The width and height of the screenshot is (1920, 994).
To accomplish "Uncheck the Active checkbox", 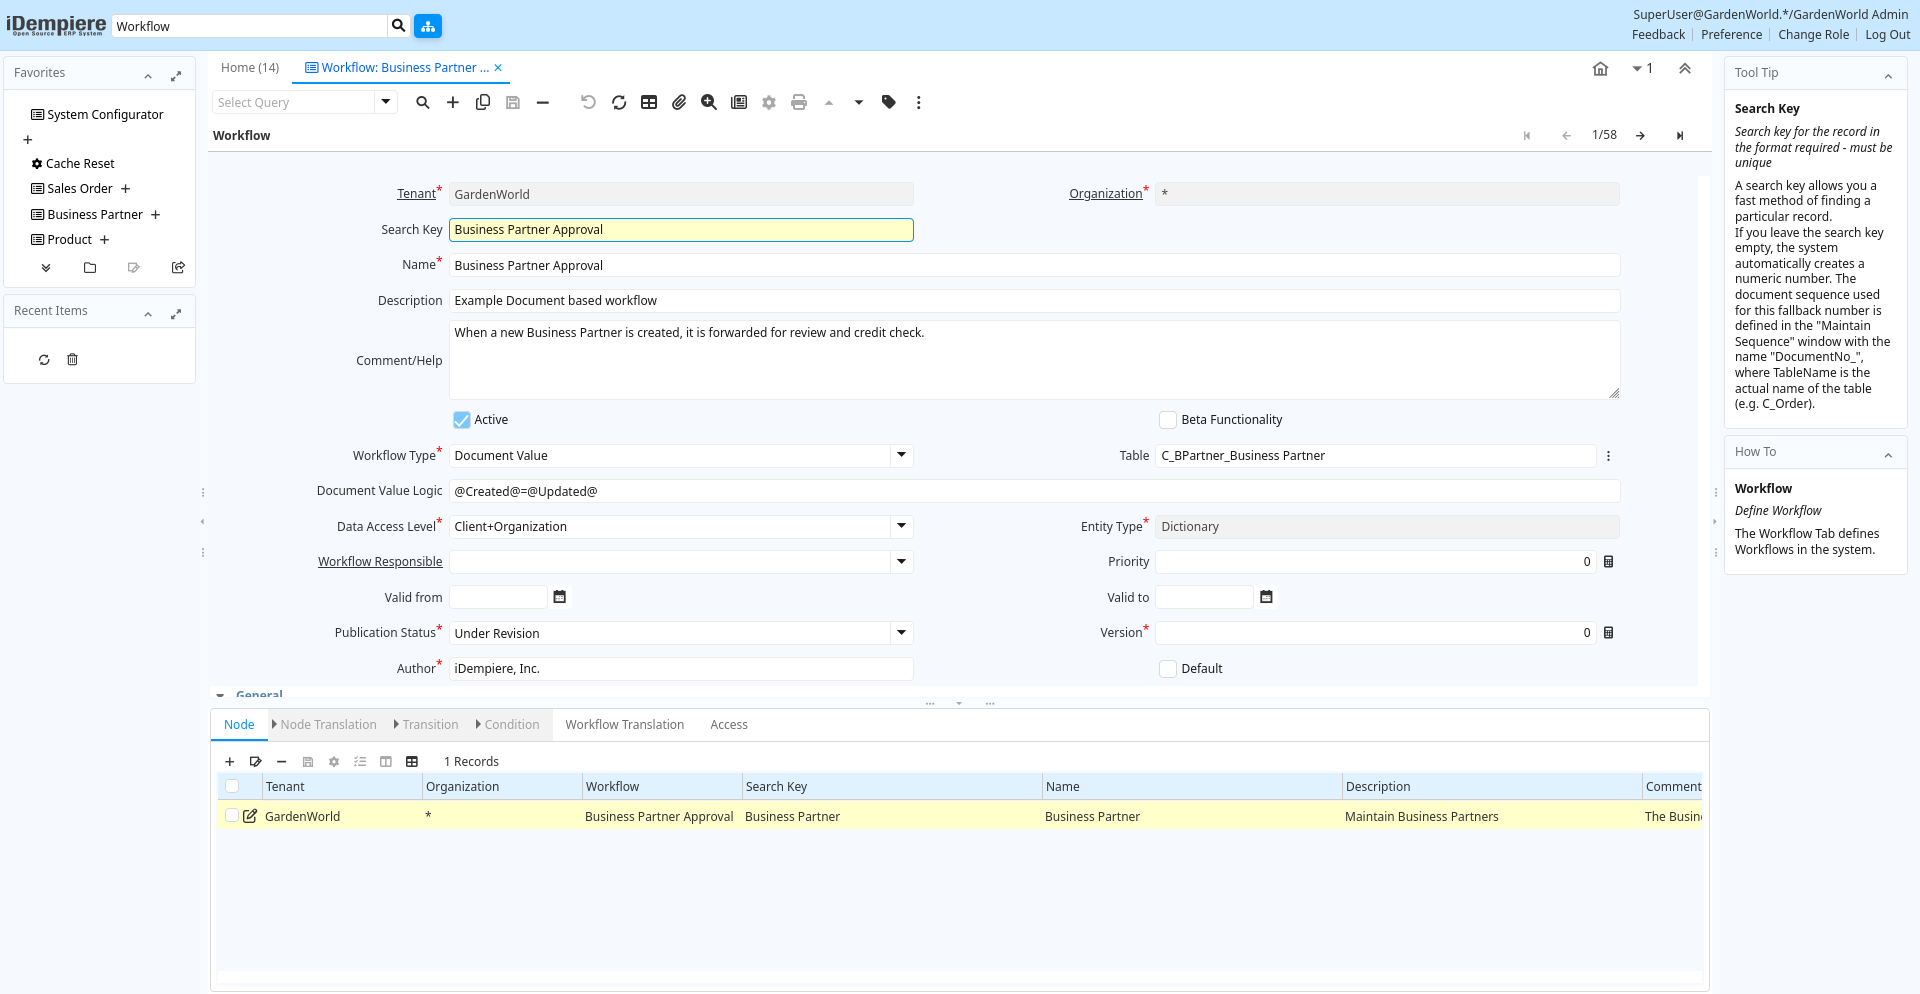I will [462, 420].
